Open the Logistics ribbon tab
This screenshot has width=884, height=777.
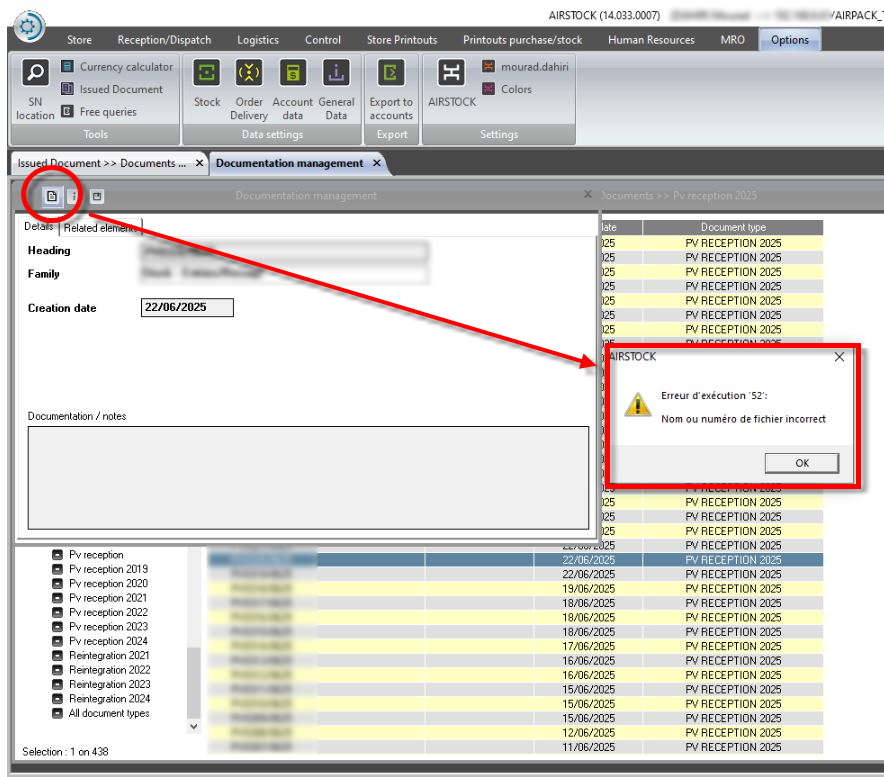[258, 40]
